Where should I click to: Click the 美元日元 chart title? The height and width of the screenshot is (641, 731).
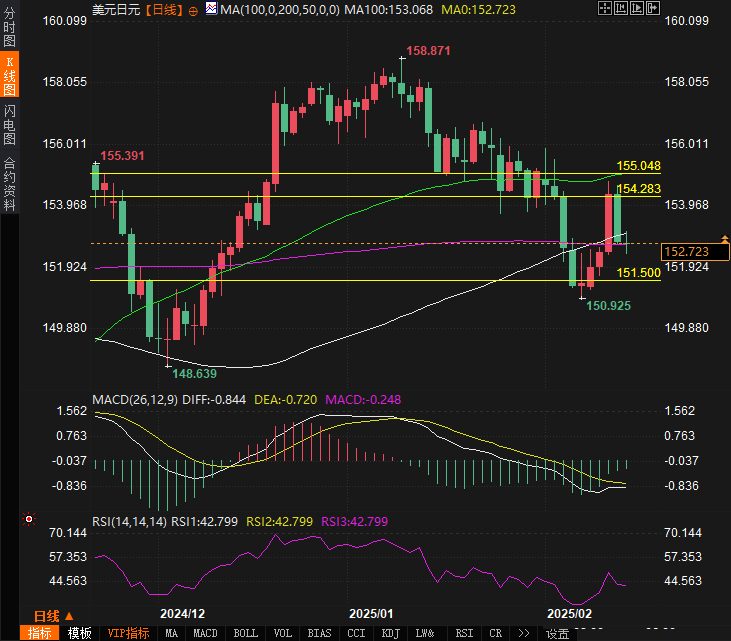pyautogui.click(x=116, y=10)
